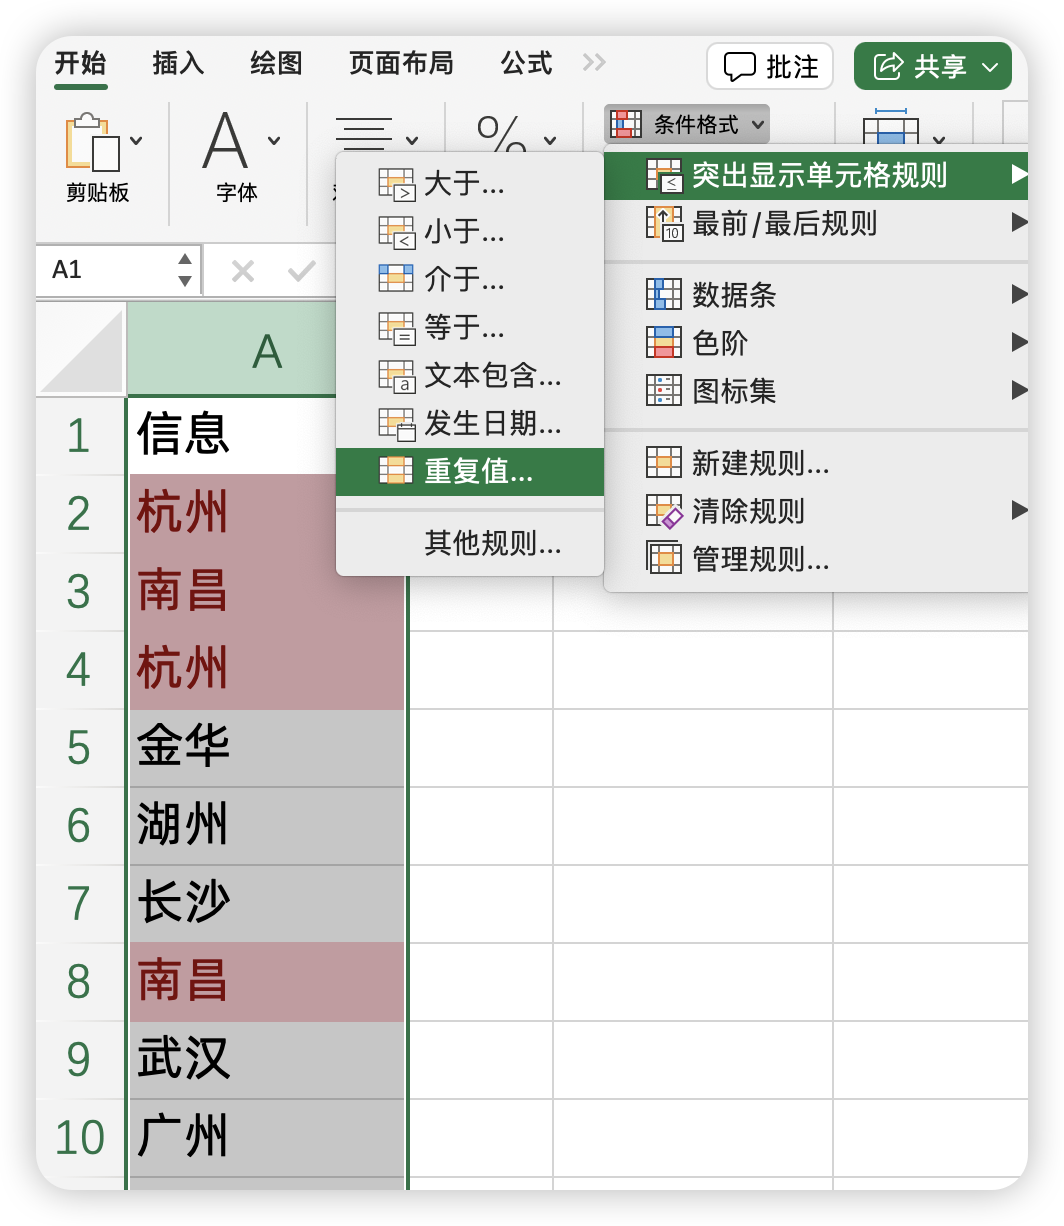
Task: Select the cell containing 武汉
Action: (x=267, y=1060)
